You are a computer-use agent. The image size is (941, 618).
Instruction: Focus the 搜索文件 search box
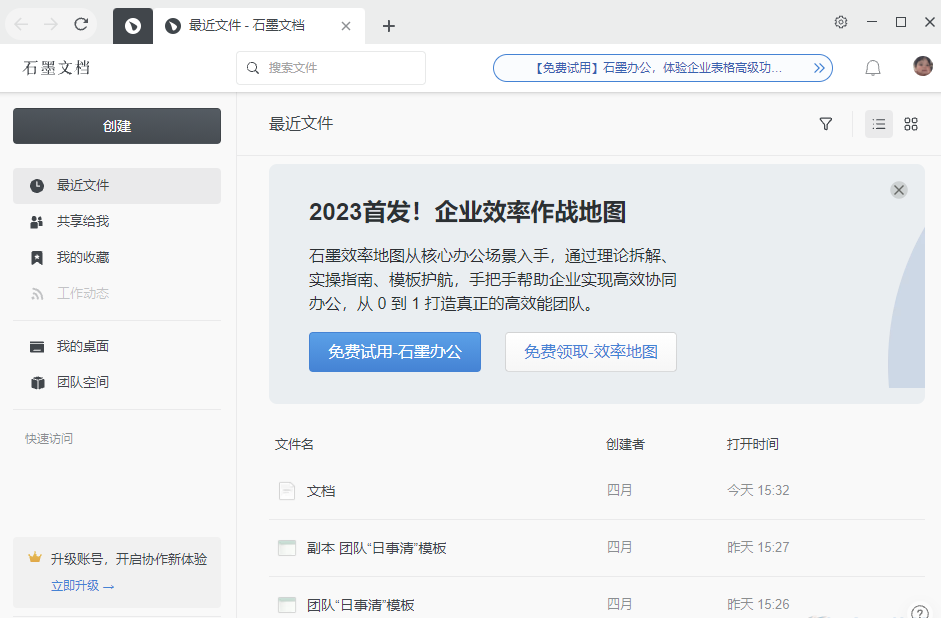pyautogui.click(x=331, y=68)
